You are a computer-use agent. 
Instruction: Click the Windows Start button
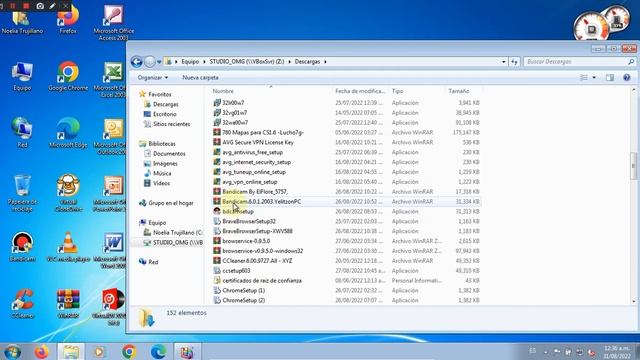click(12, 352)
